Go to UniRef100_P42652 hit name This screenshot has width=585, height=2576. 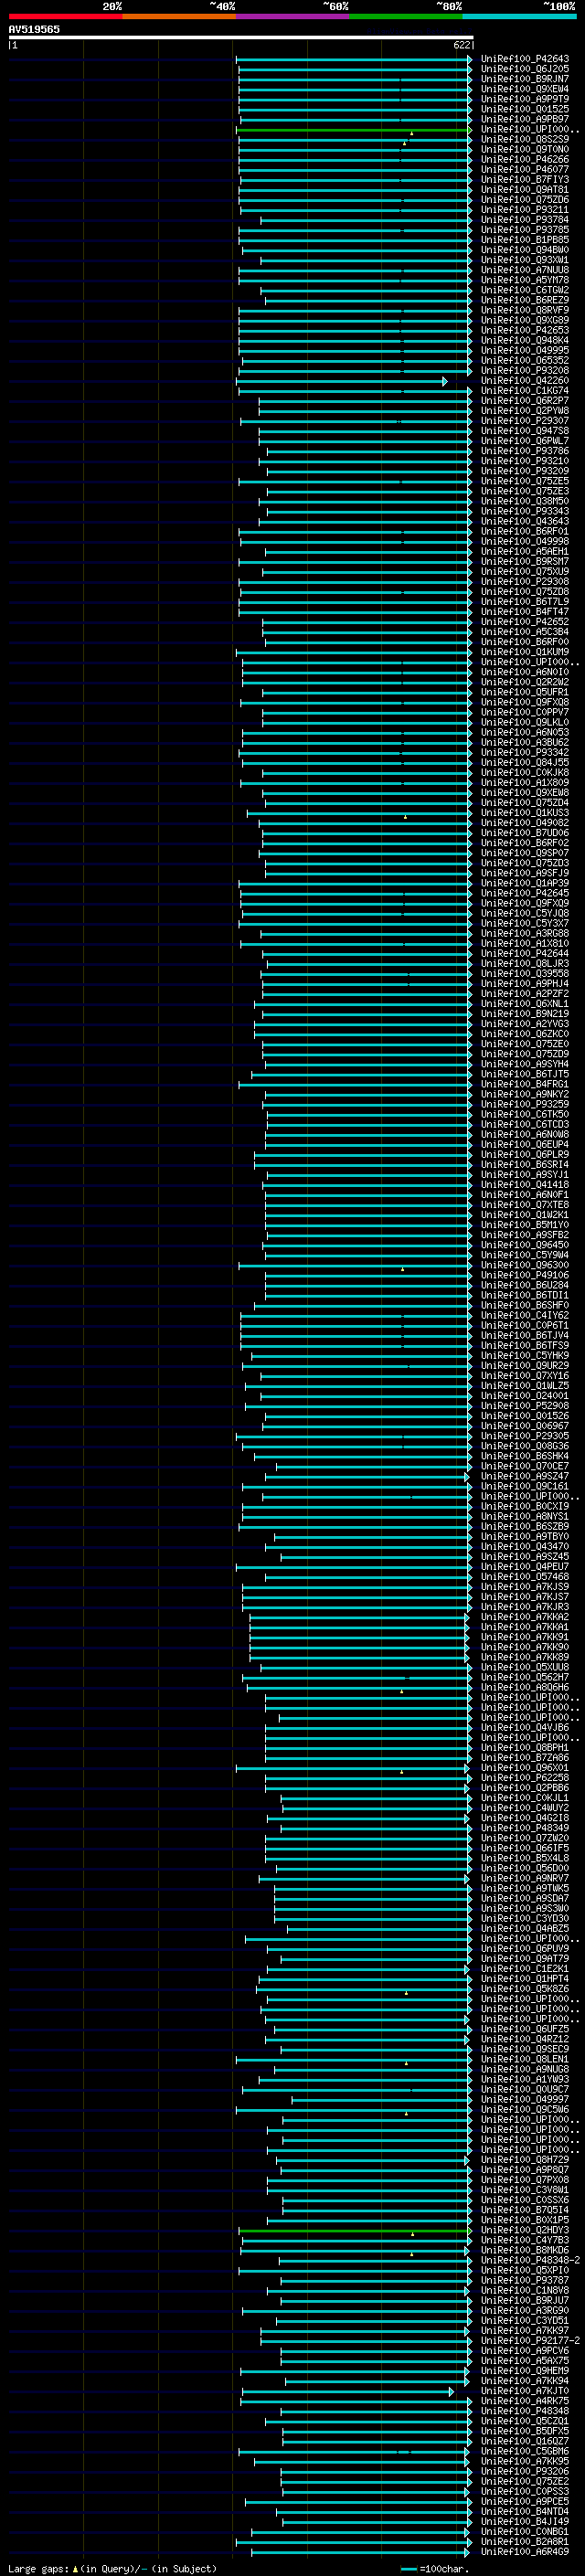525,622
